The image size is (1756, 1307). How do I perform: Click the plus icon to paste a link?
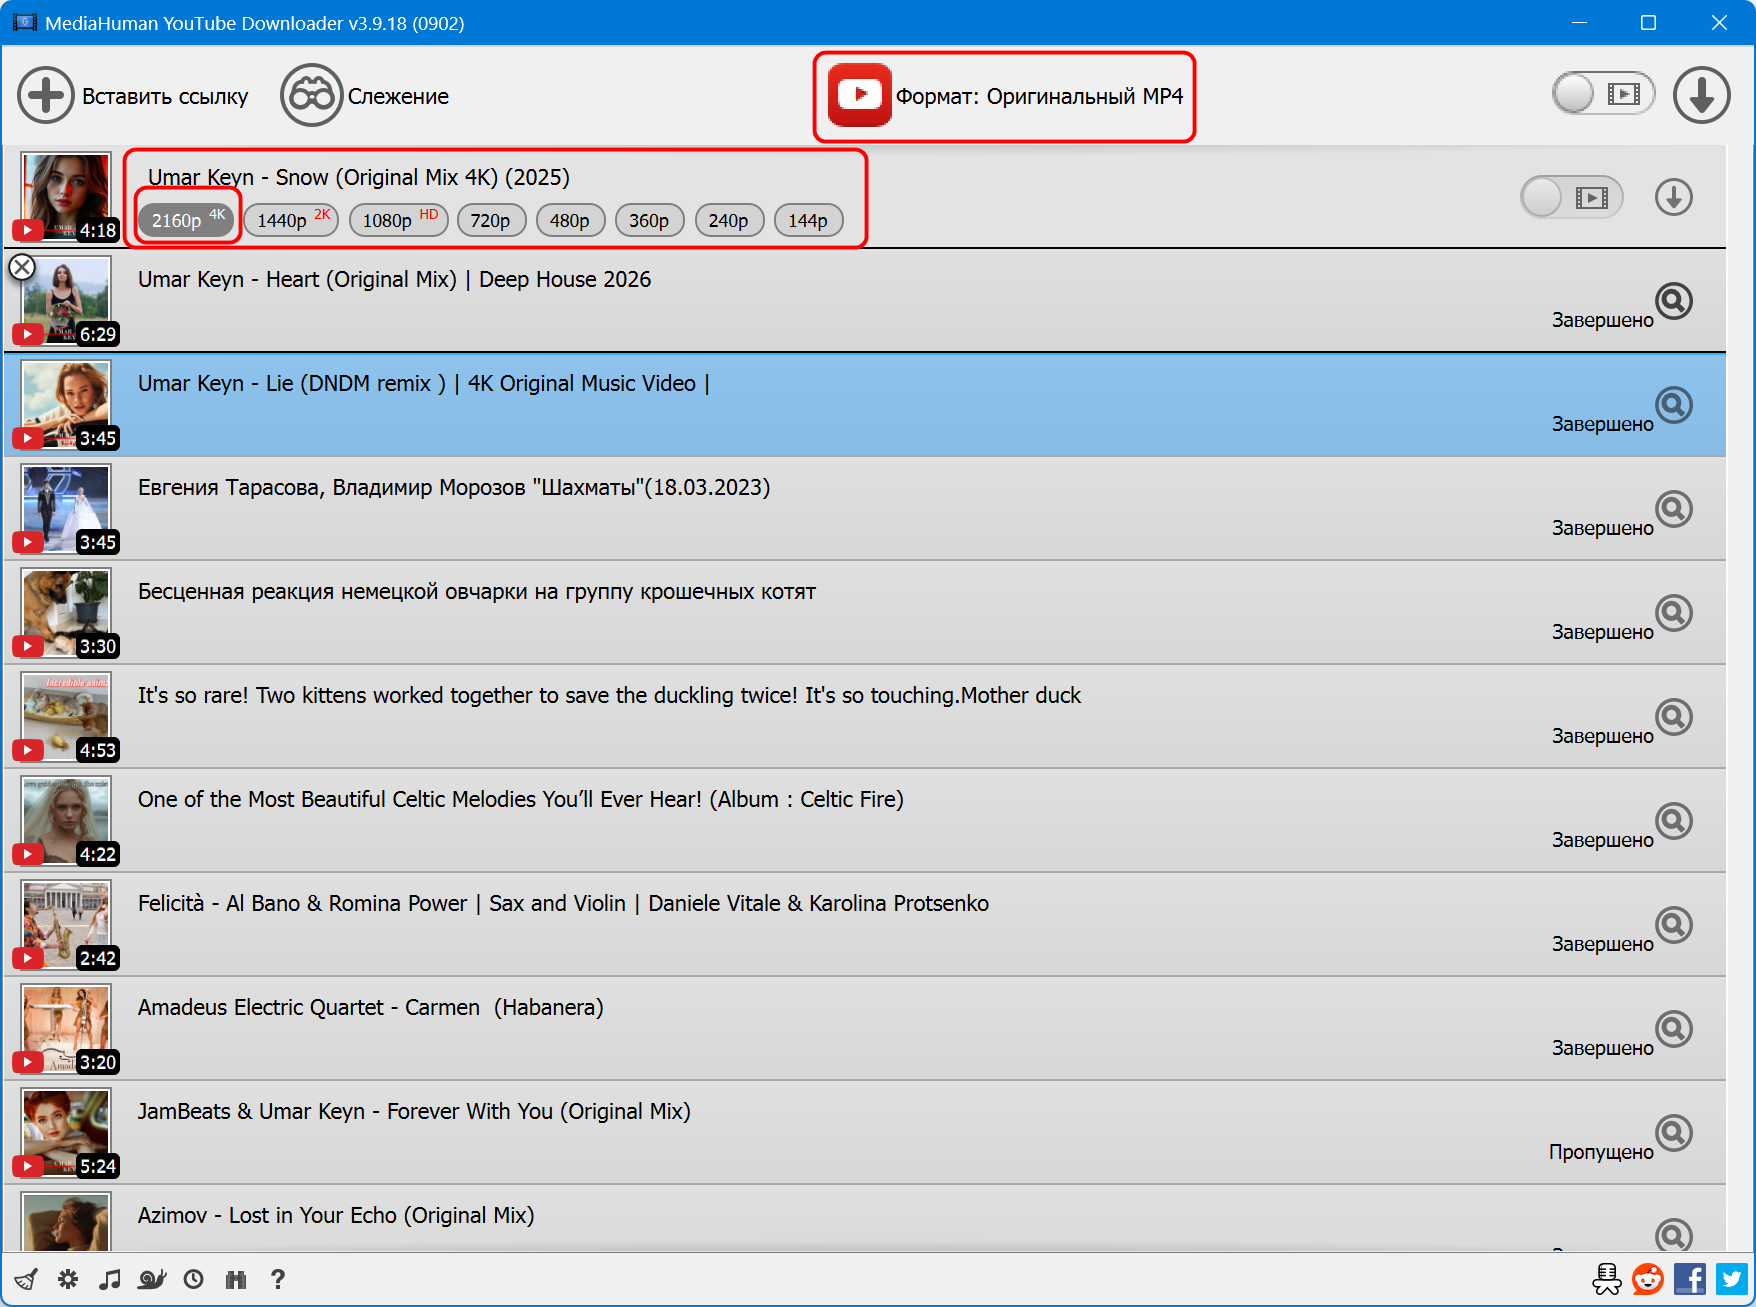click(45, 96)
